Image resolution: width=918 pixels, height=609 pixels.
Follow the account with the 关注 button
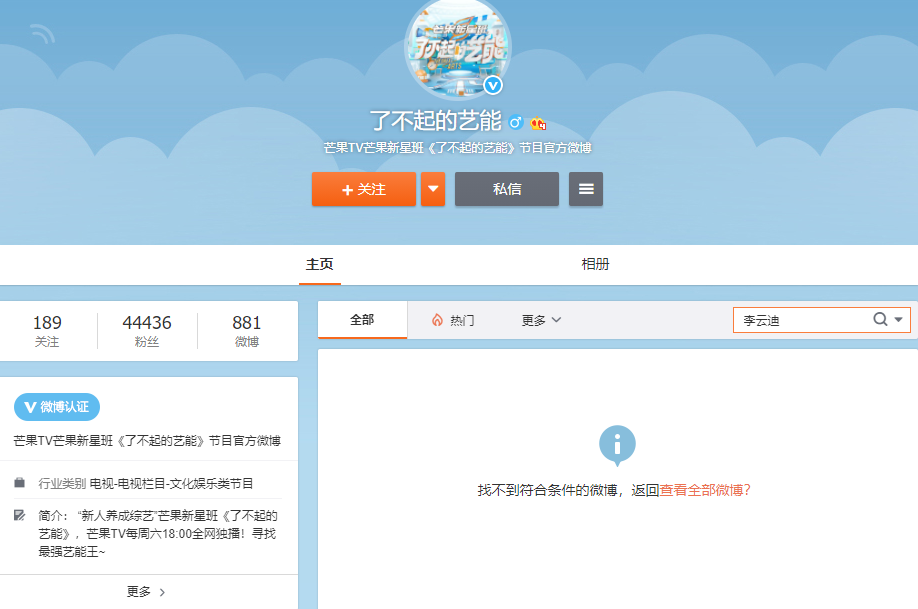(364, 189)
